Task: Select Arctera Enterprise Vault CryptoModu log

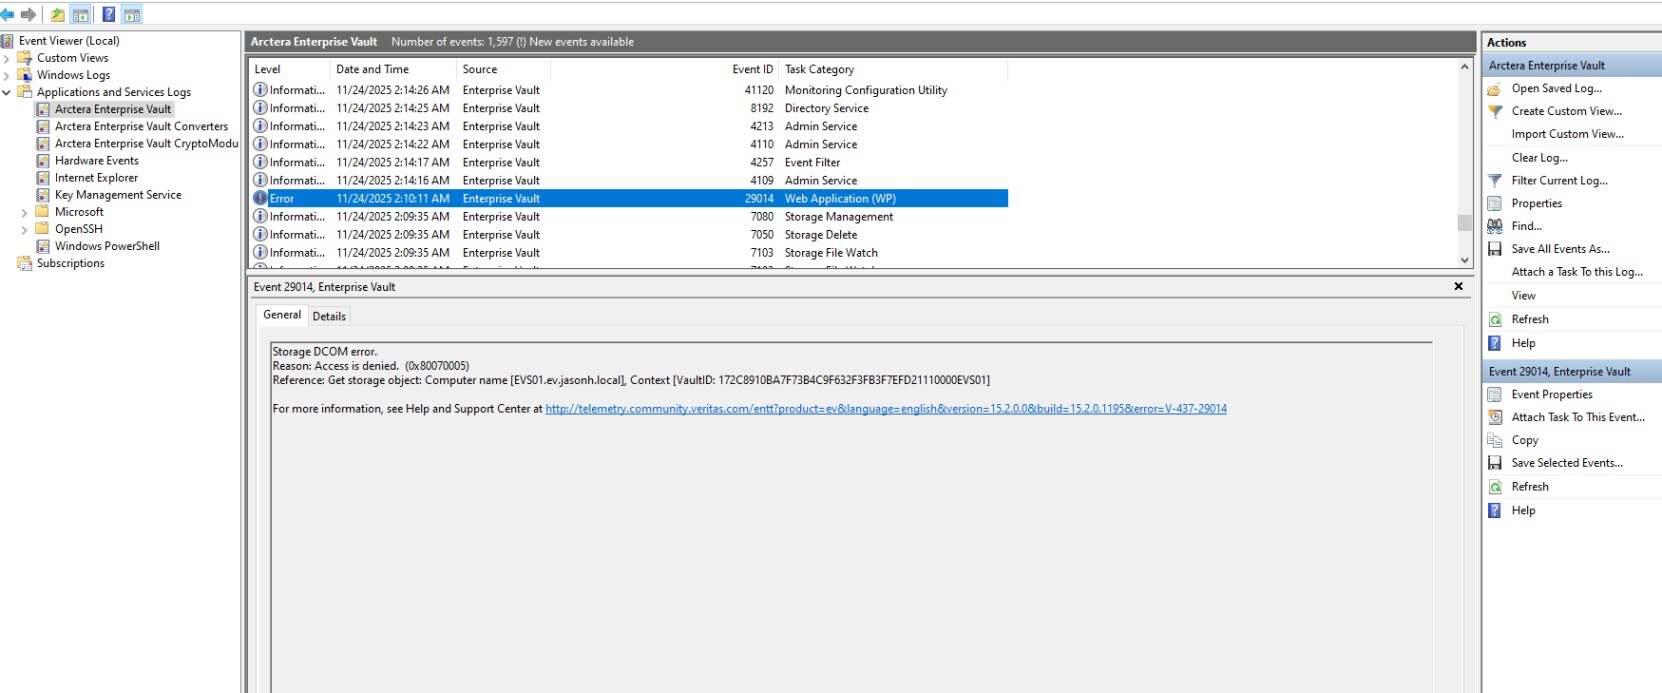Action: [x=146, y=144]
